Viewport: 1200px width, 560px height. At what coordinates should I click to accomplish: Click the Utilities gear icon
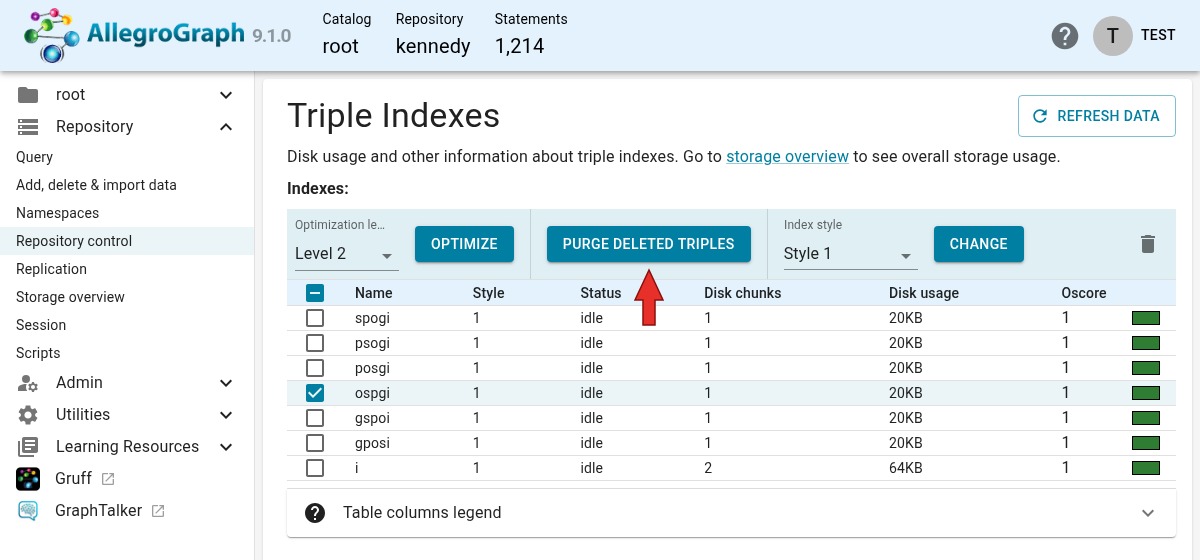[28, 414]
